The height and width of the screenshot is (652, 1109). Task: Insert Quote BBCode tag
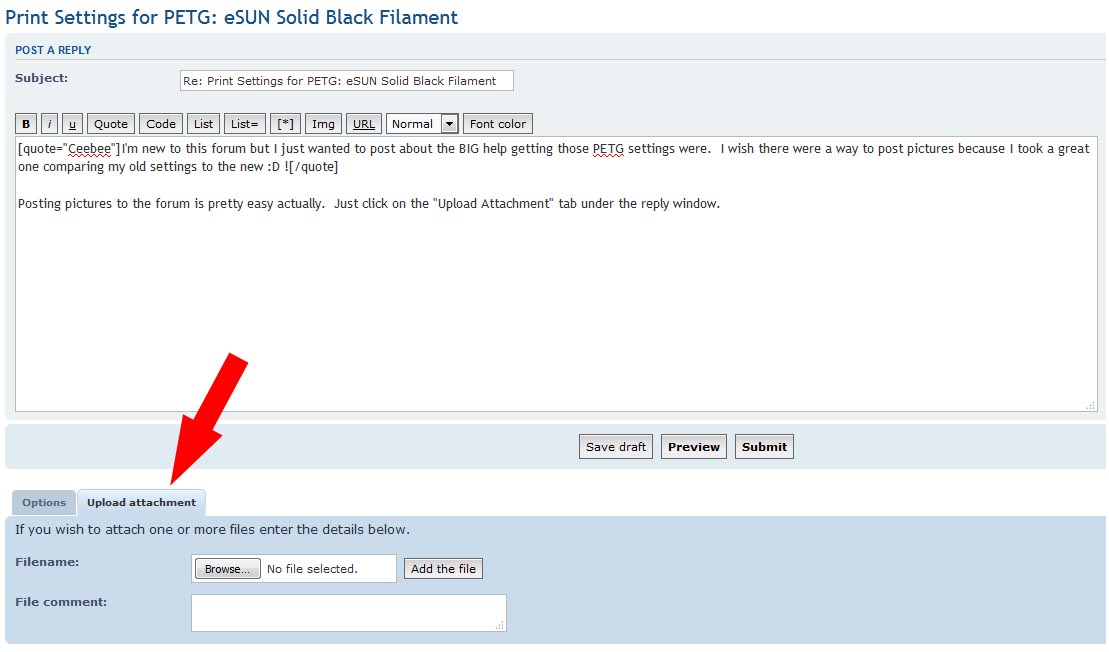click(x=111, y=124)
